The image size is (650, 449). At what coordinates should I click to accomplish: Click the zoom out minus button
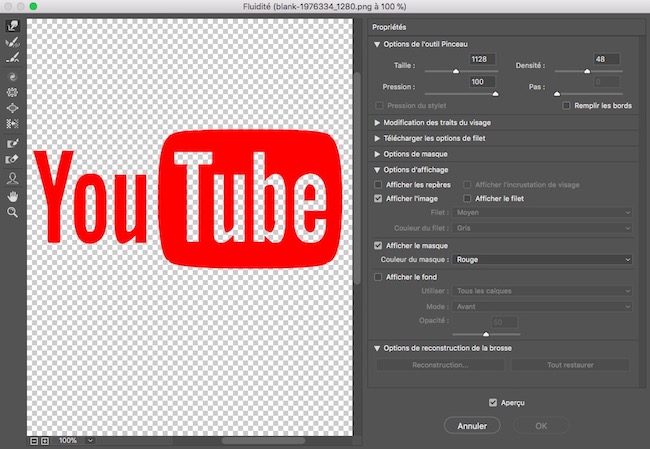coord(34,441)
